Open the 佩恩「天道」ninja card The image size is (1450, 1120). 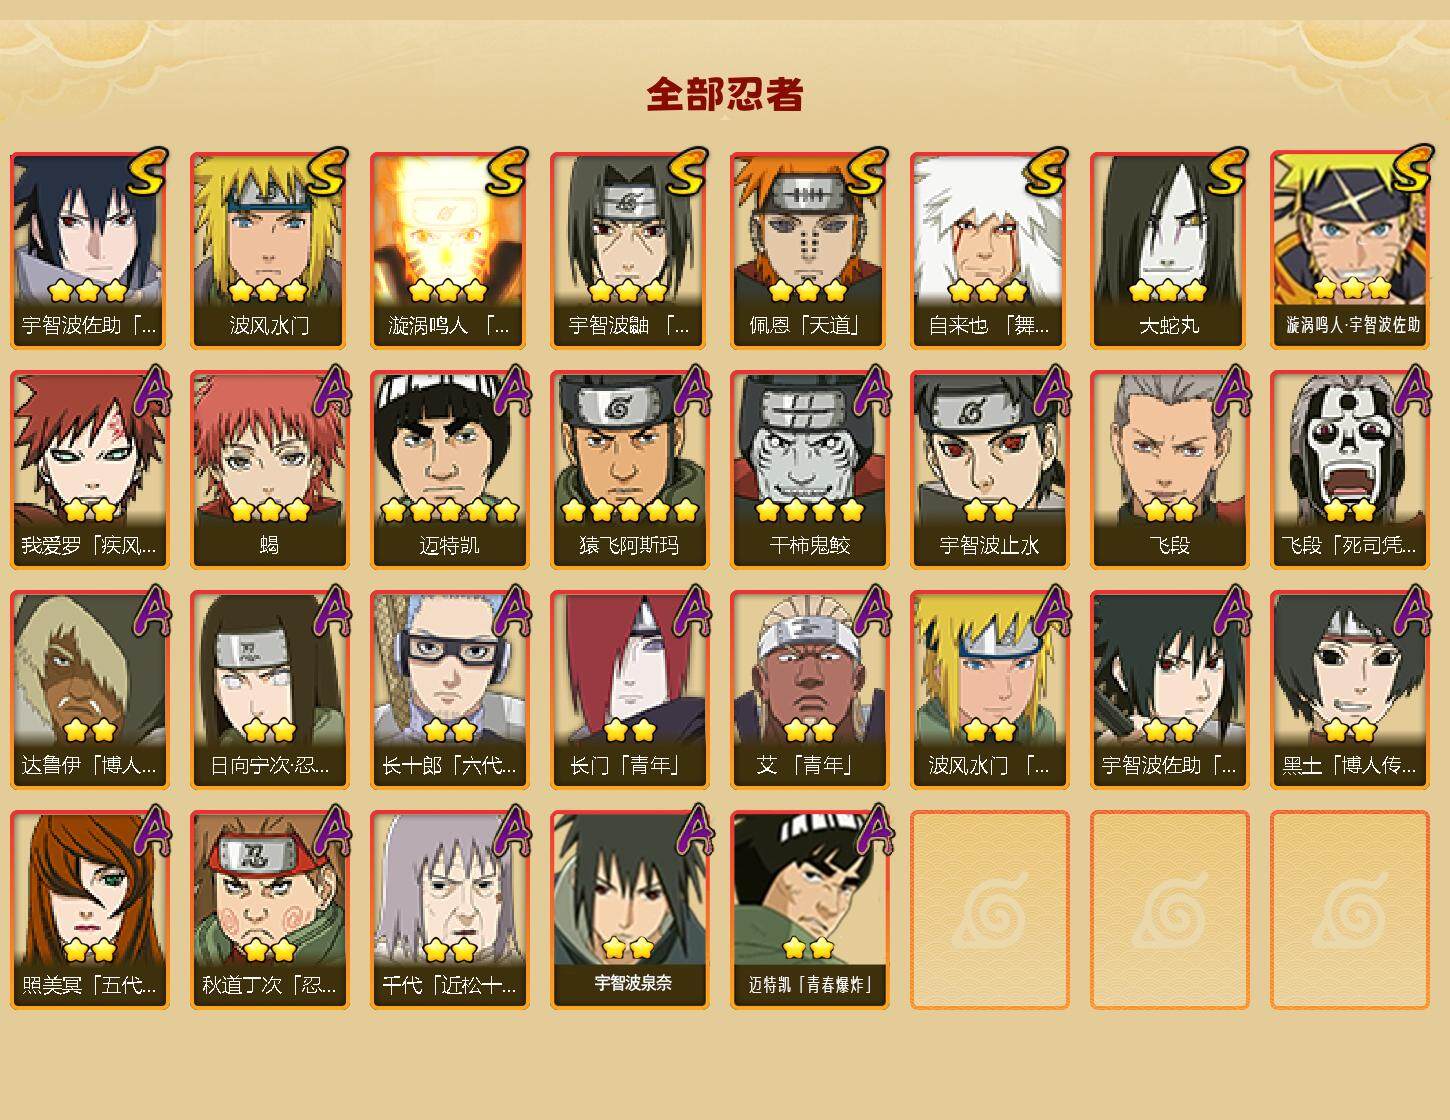point(810,250)
